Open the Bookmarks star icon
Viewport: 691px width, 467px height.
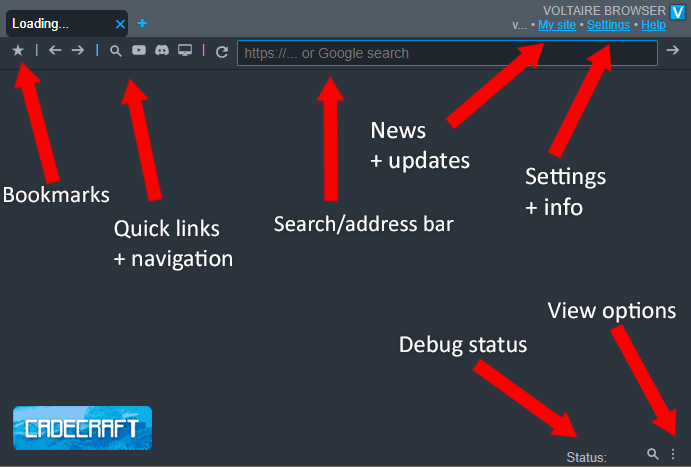point(17,51)
